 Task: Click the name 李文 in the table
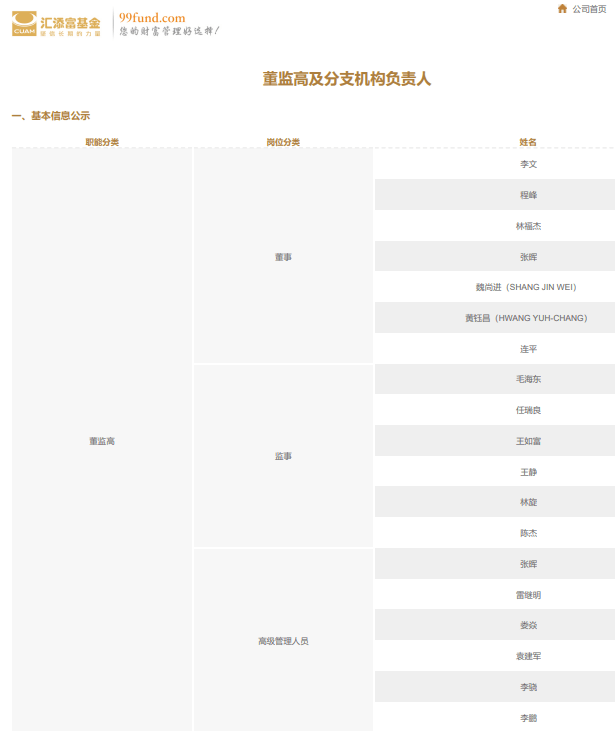pos(528,164)
